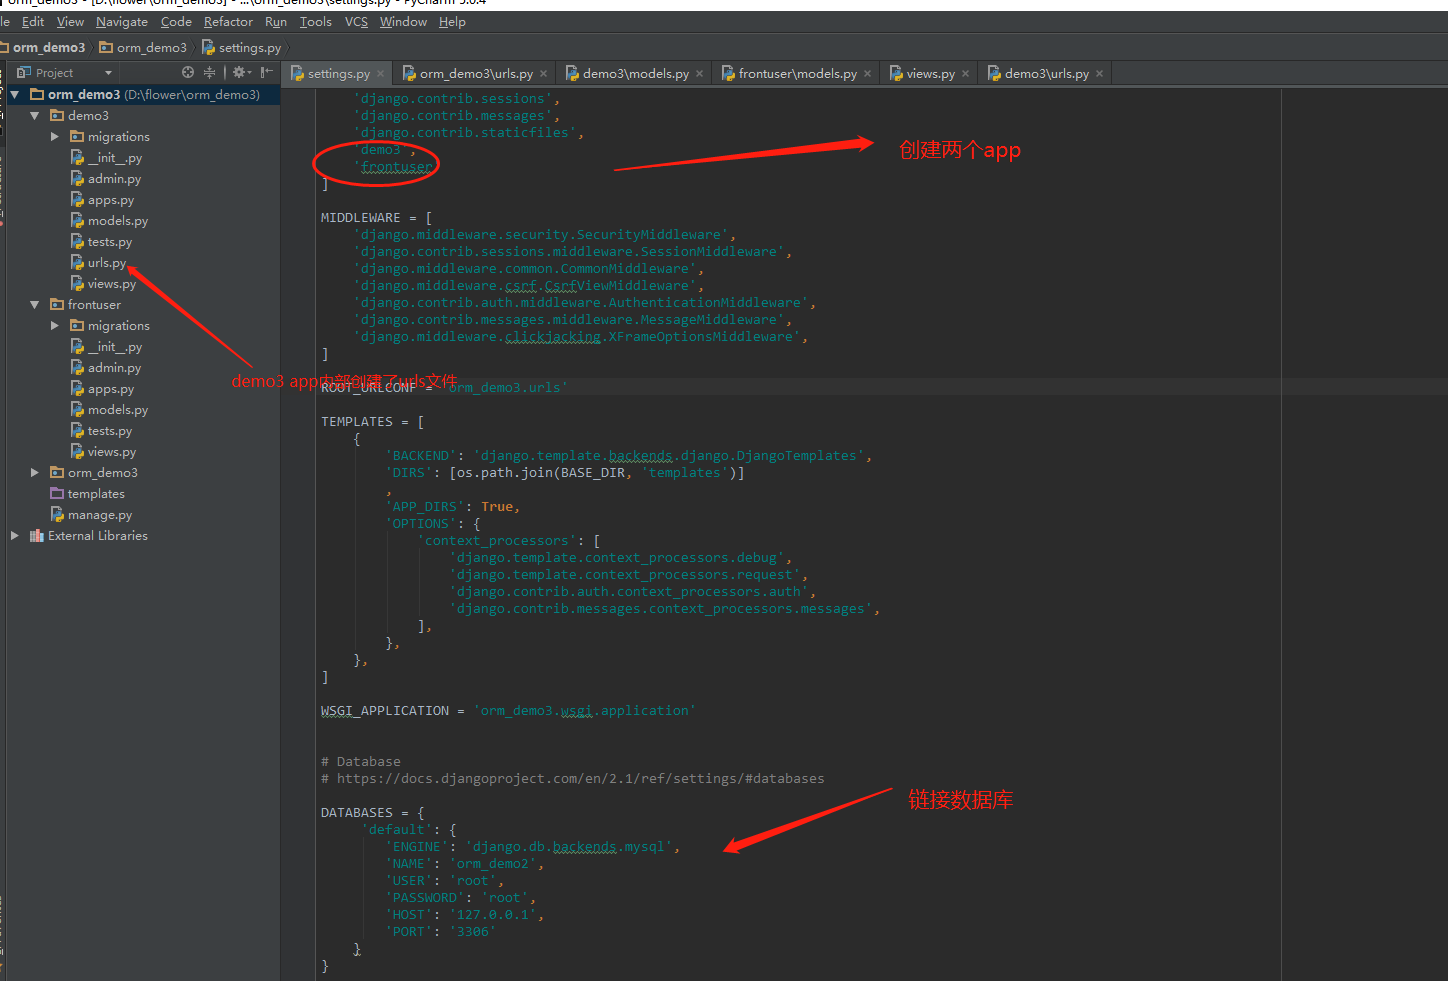Hide the Project tool window

266,72
